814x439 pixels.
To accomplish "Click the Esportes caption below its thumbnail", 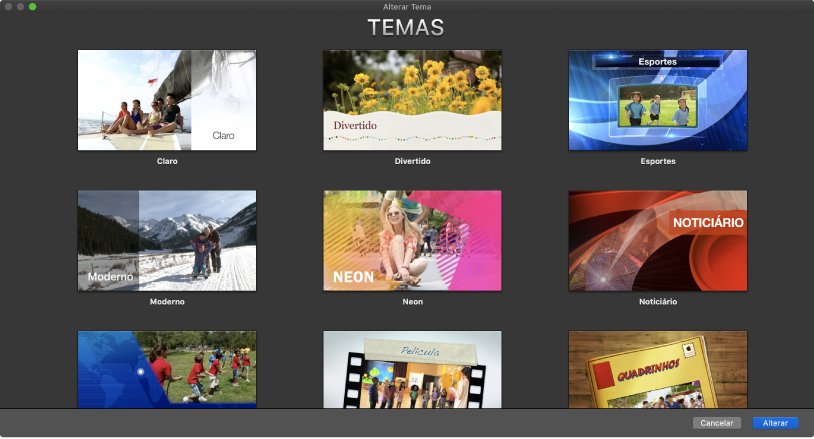I will point(657,161).
